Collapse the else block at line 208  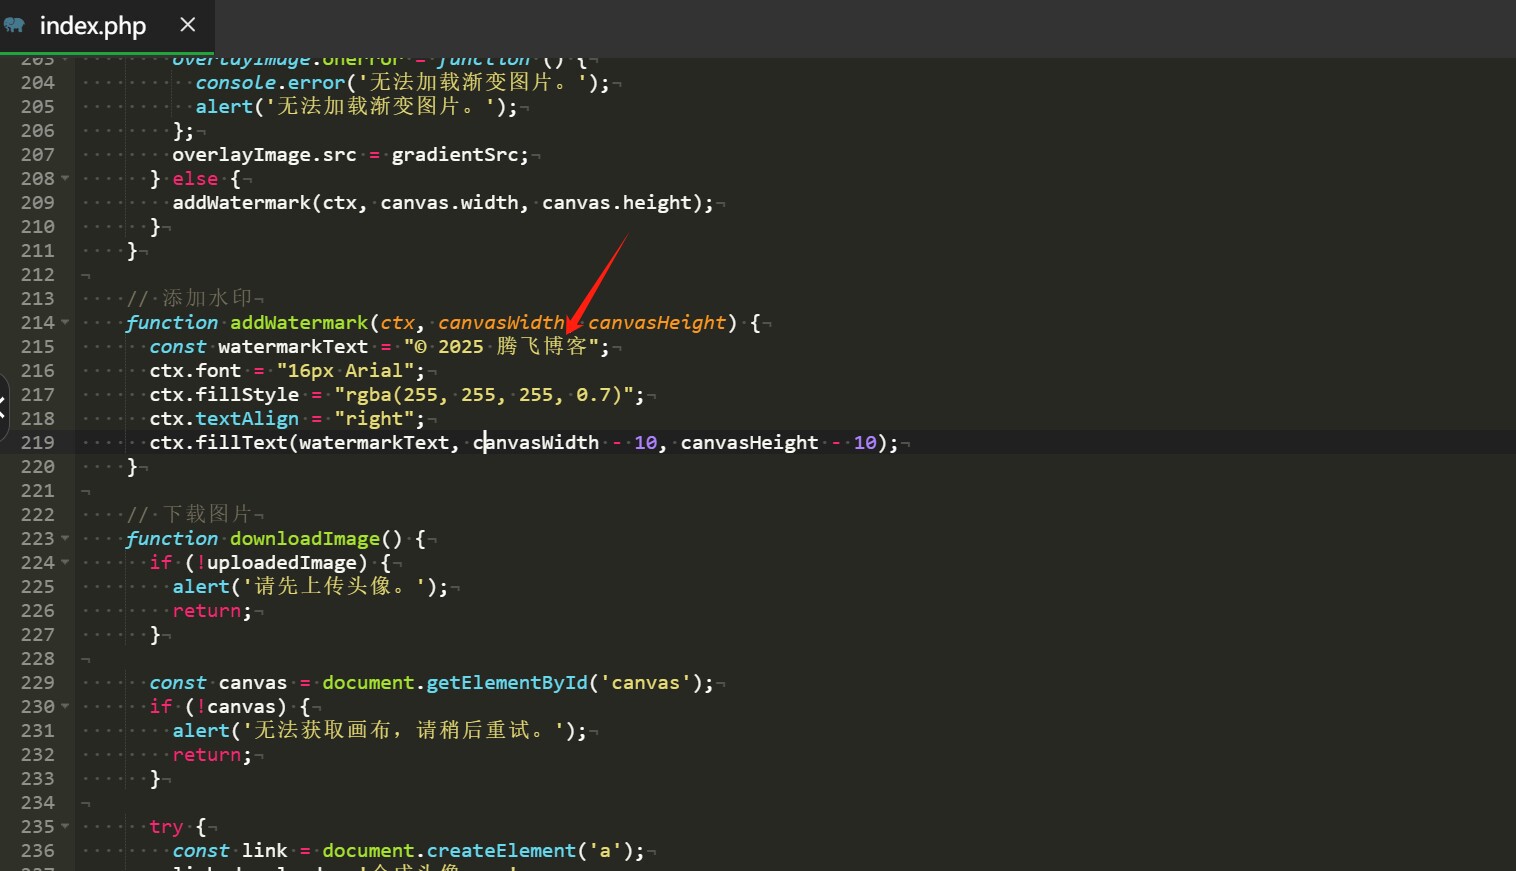coord(65,179)
